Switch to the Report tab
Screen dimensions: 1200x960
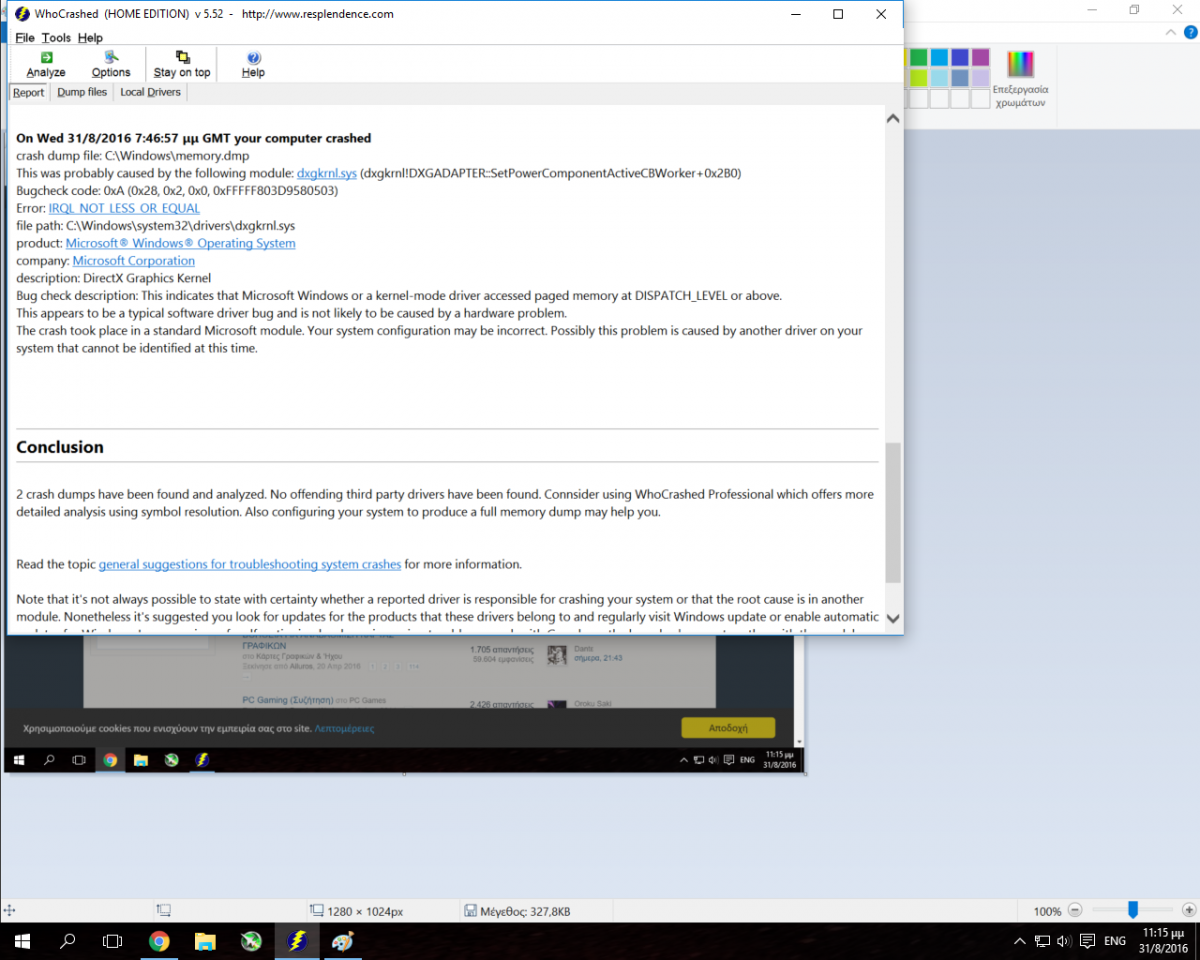point(28,92)
